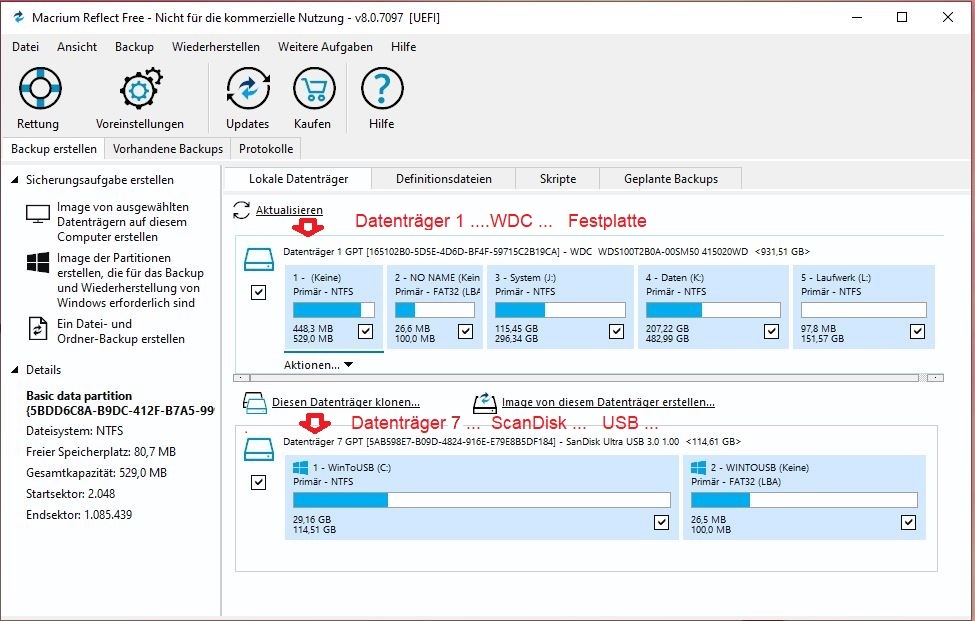Uncheck the System (J:) partition checkbox
Screen dimensions: 975x621
tap(616, 331)
